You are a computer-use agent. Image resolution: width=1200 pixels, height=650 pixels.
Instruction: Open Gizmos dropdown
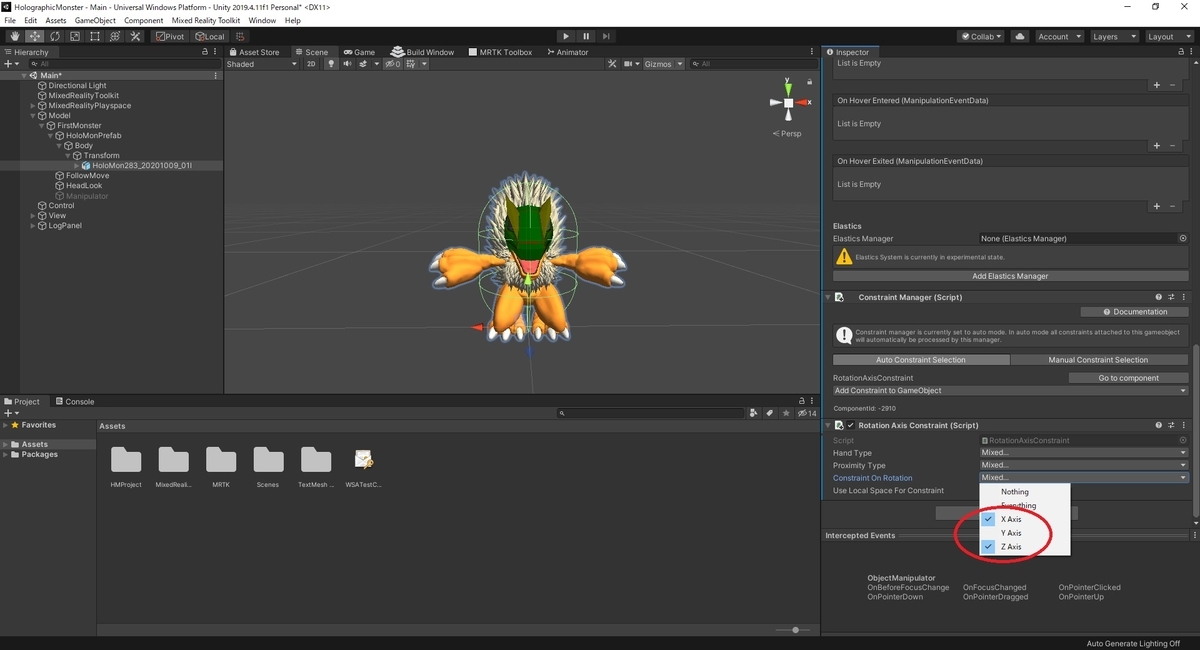tap(663, 64)
